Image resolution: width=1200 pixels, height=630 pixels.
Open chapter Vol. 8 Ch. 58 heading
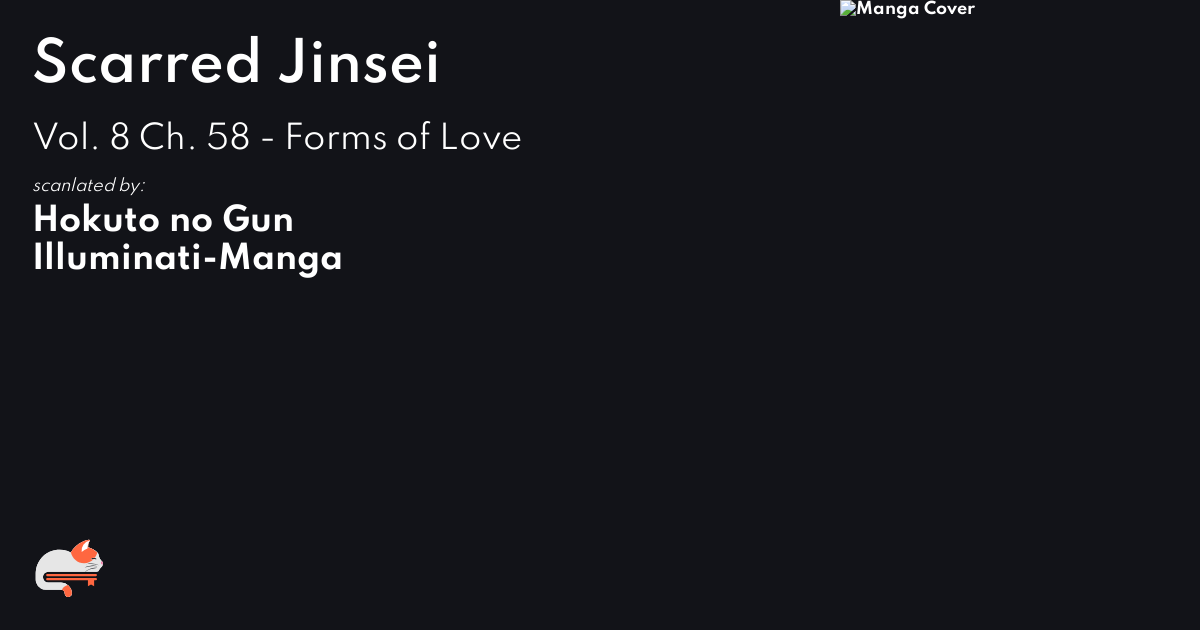point(277,137)
